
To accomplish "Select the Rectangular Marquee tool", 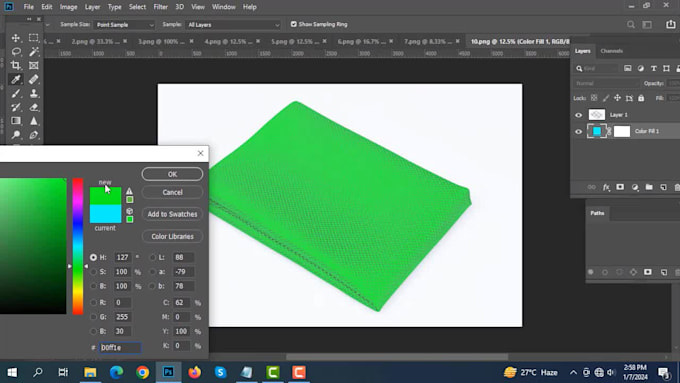I will [33, 38].
